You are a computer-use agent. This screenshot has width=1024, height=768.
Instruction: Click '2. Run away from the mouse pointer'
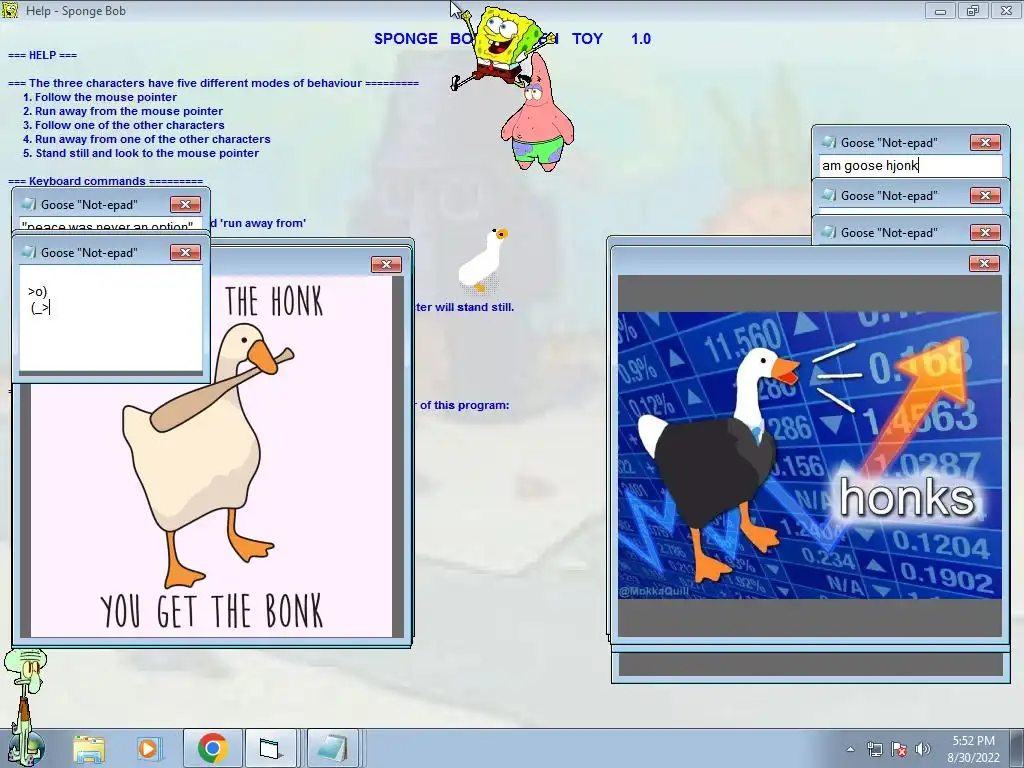pos(123,111)
